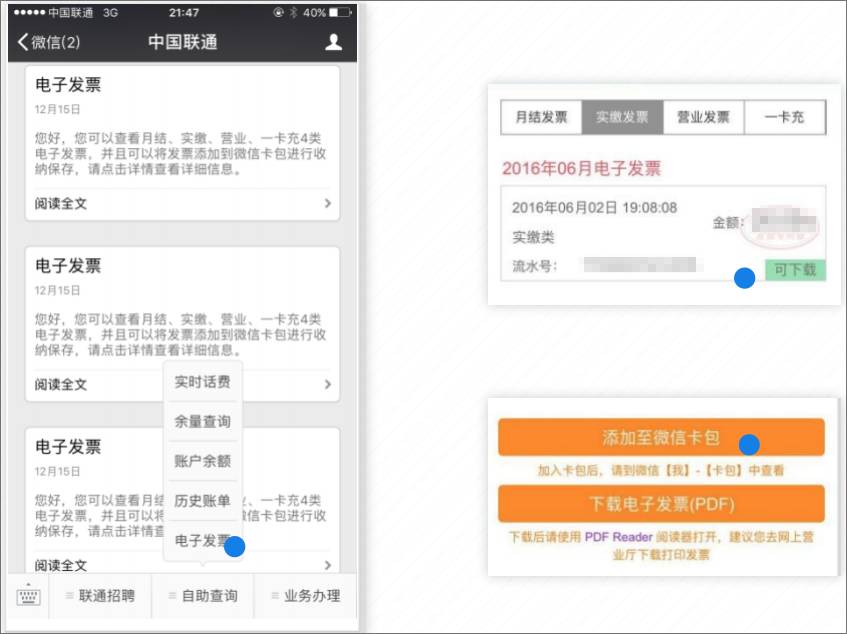Tap 添加至微信卡包 orange button
847x634 pixels.
(x=661, y=437)
